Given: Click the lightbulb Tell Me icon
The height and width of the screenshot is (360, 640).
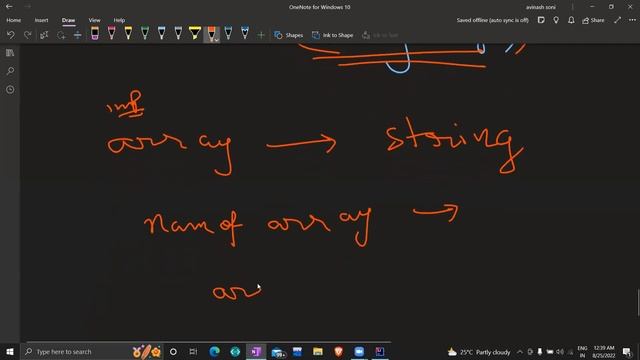Looking at the screenshot, I should click(556, 20).
